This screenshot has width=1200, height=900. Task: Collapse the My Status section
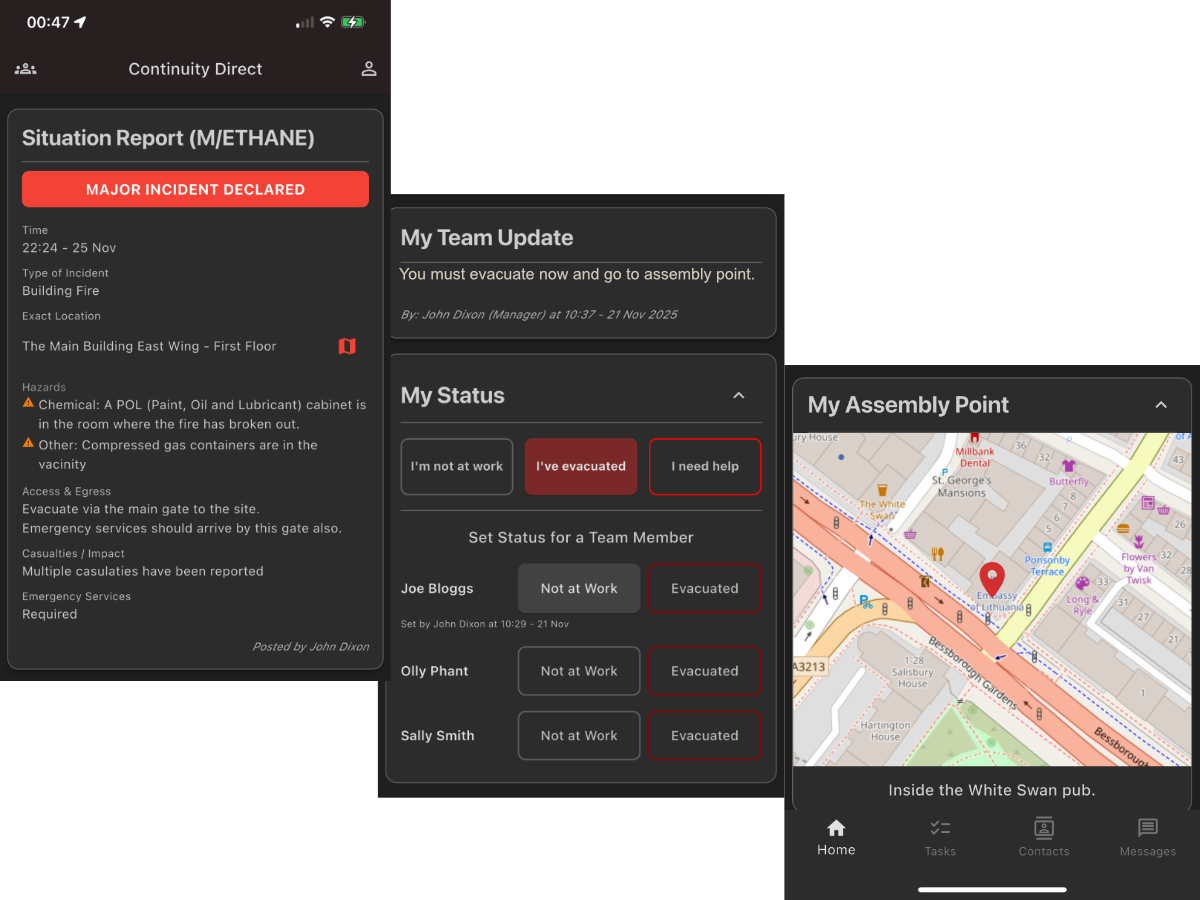click(738, 395)
